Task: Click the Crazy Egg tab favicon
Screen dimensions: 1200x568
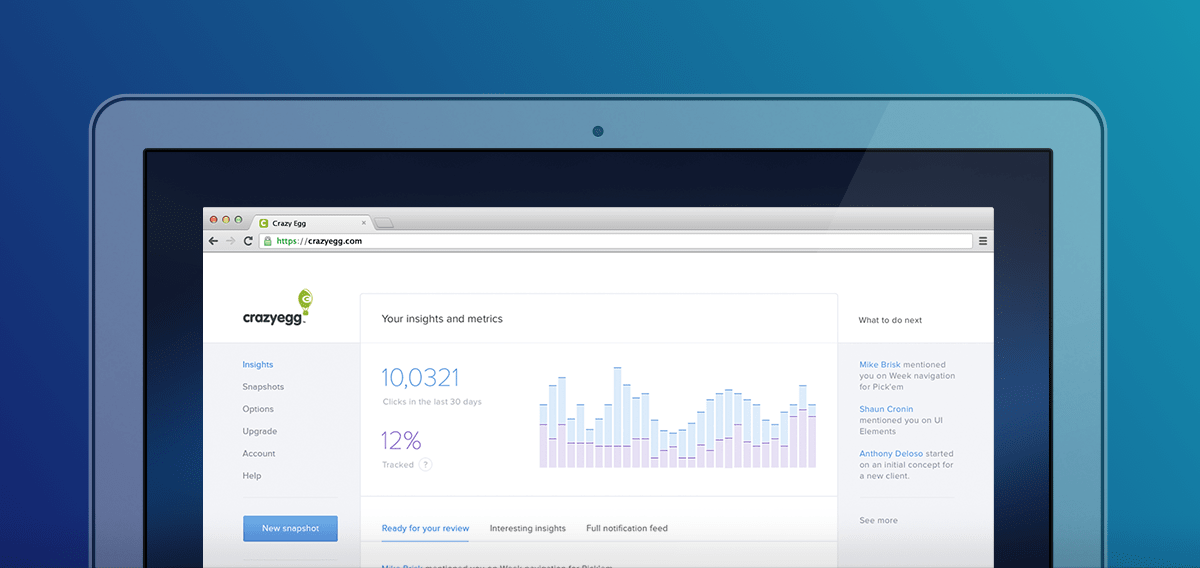Action: (x=263, y=223)
